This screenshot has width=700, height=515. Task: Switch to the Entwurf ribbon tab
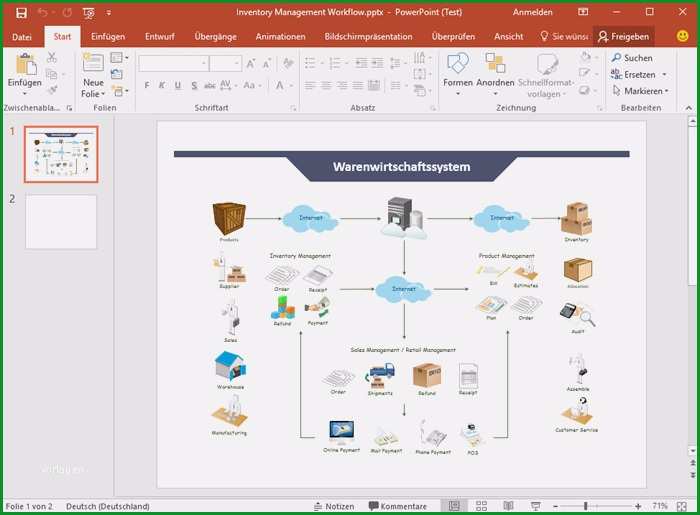click(160, 37)
